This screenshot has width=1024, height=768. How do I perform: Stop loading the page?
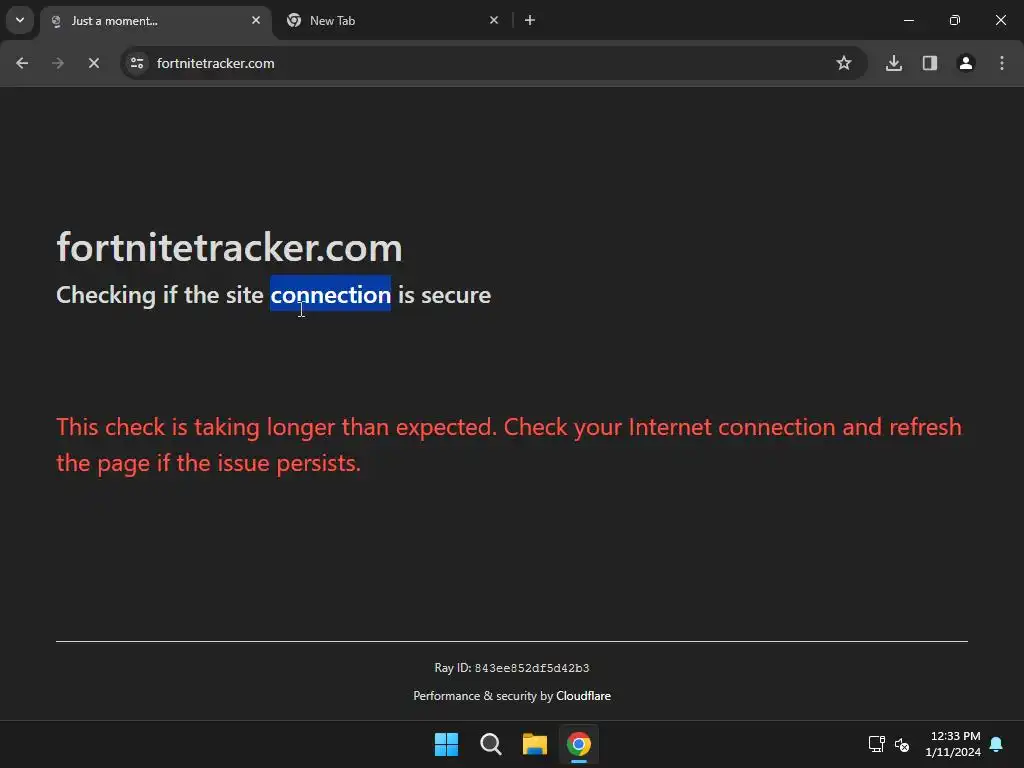pos(93,63)
